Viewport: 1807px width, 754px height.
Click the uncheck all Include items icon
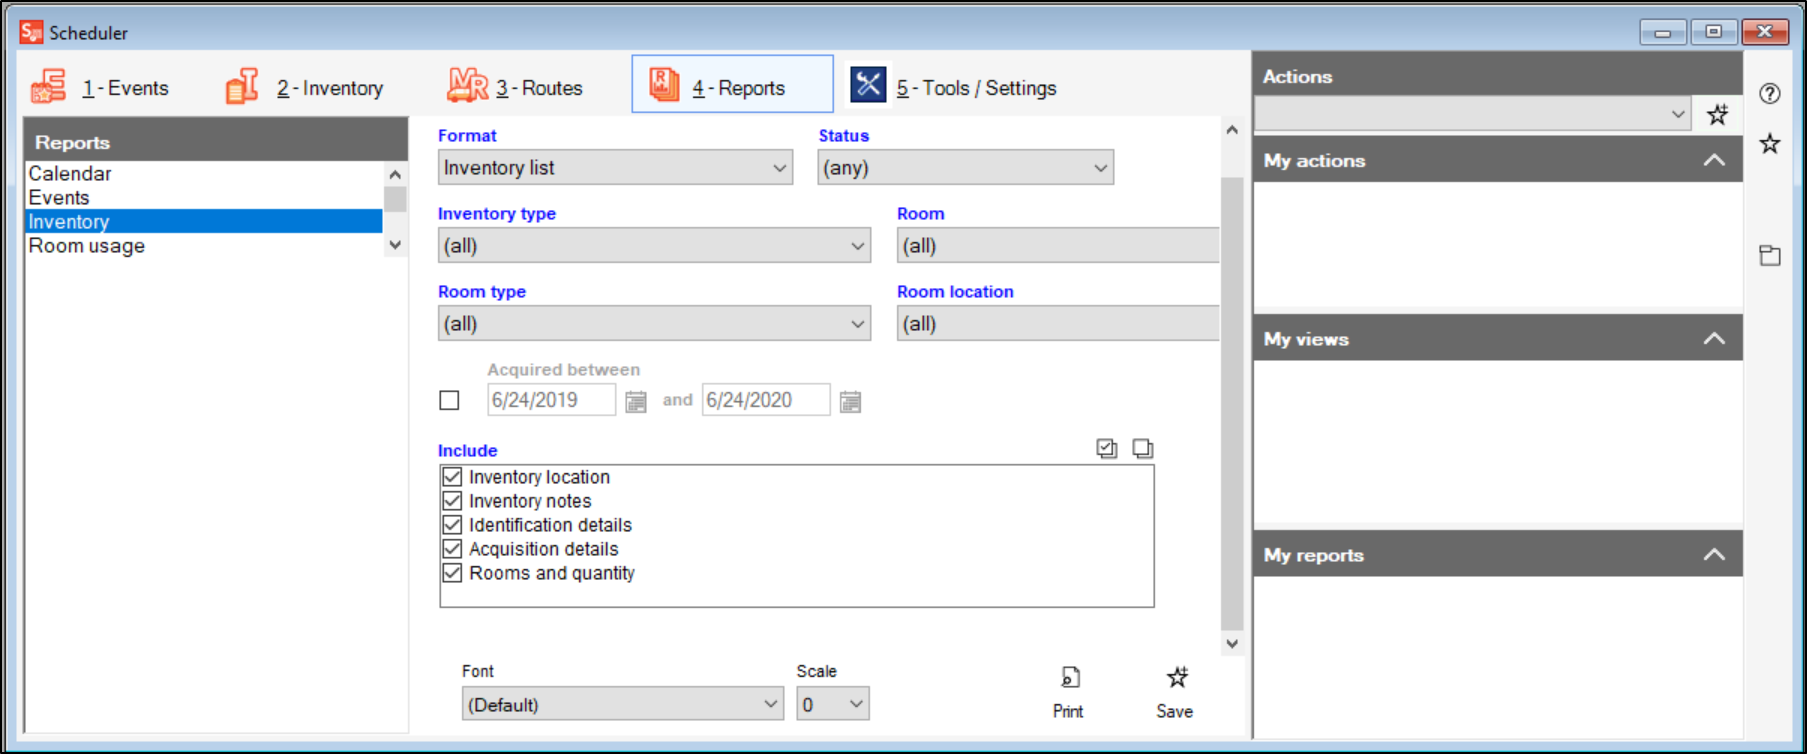click(1142, 449)
